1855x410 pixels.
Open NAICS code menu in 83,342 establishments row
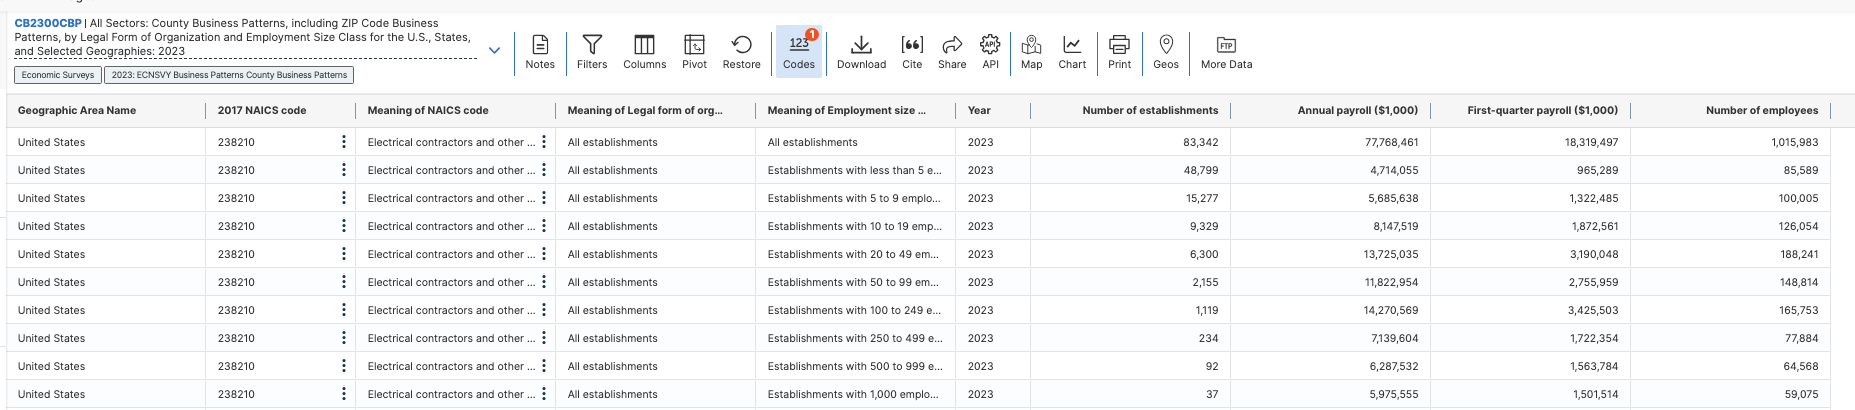(344, 142)
